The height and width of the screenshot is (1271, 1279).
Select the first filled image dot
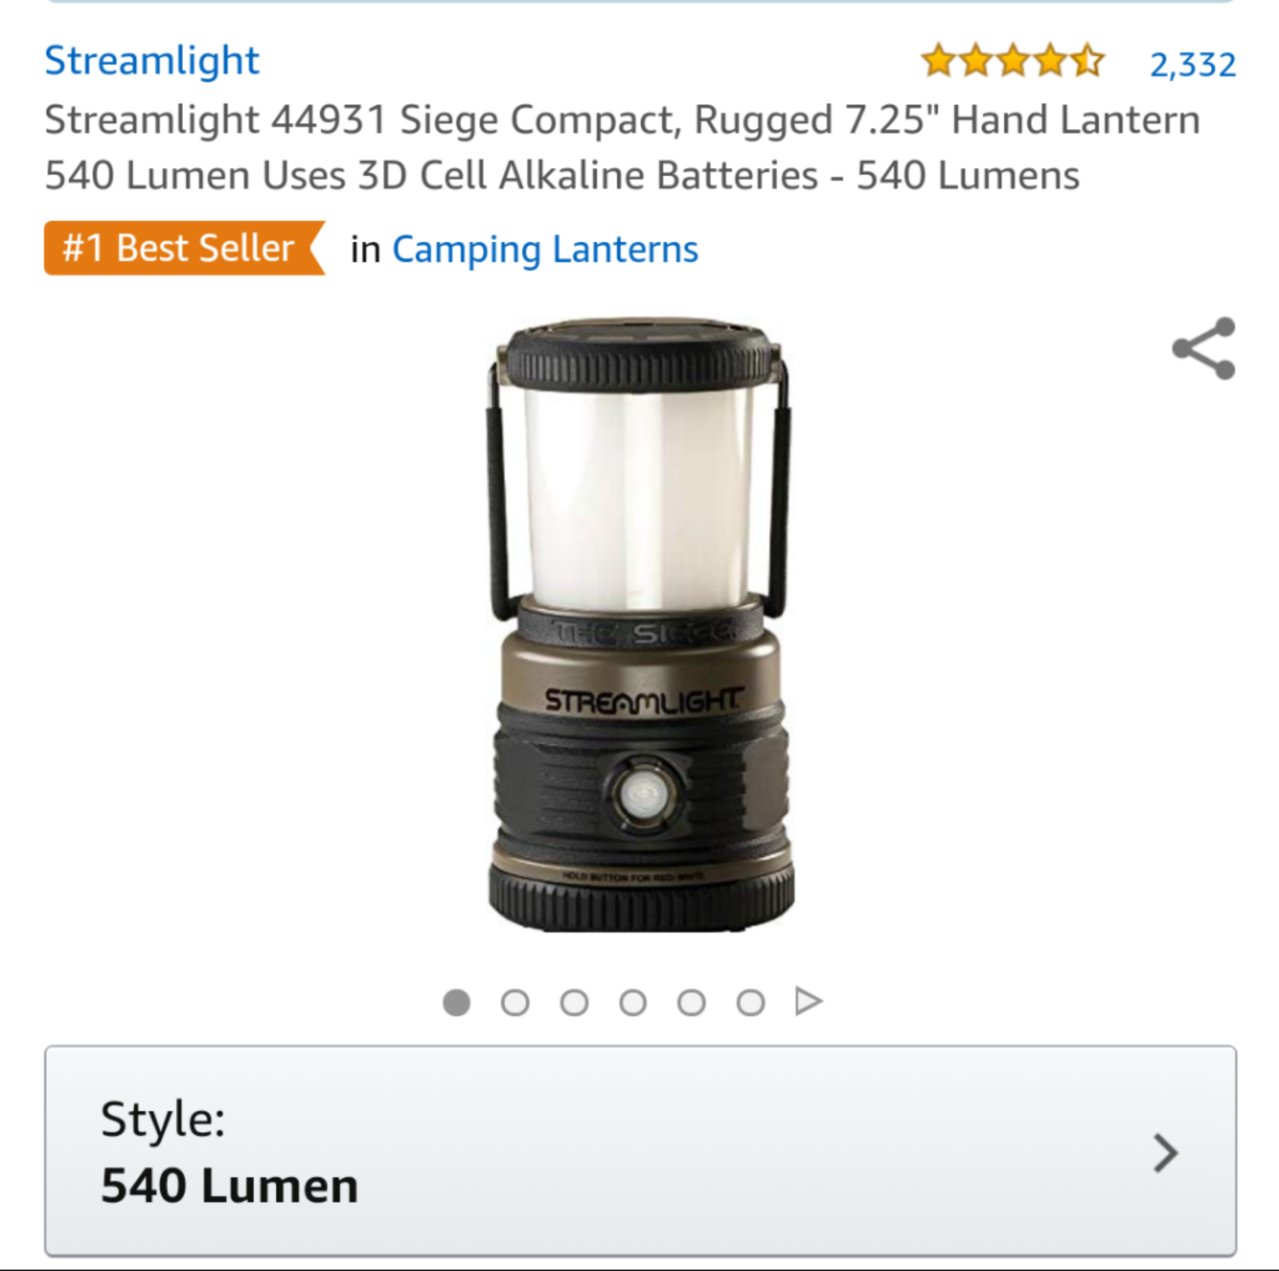click(x=456, y=1002)
